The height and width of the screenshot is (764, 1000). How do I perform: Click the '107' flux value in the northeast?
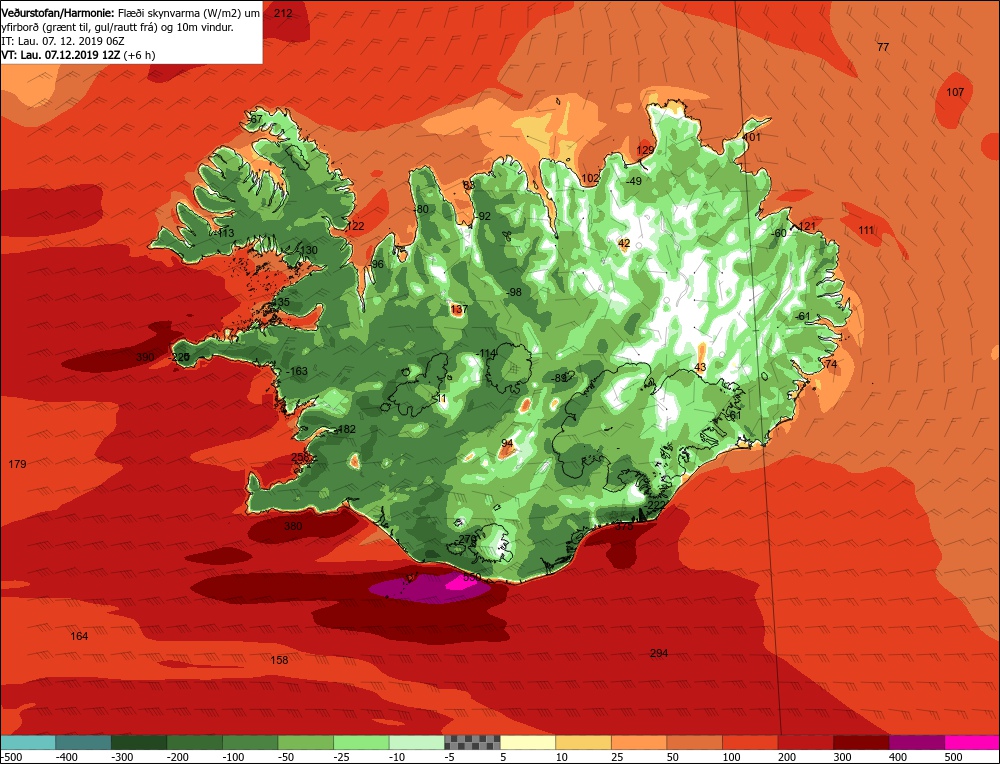(x=955, y=92)
